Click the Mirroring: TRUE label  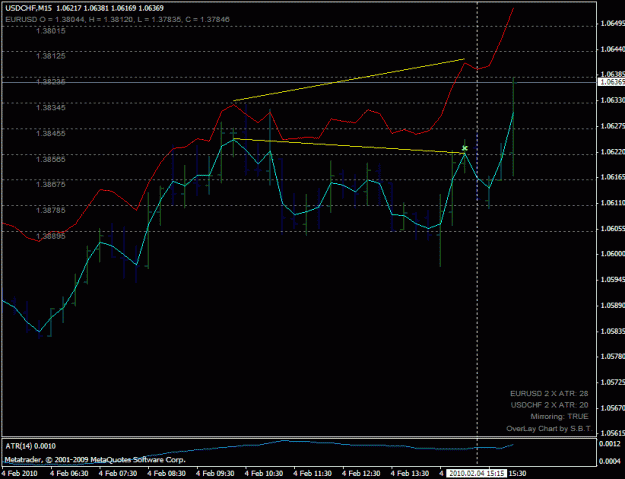[559, 417]
